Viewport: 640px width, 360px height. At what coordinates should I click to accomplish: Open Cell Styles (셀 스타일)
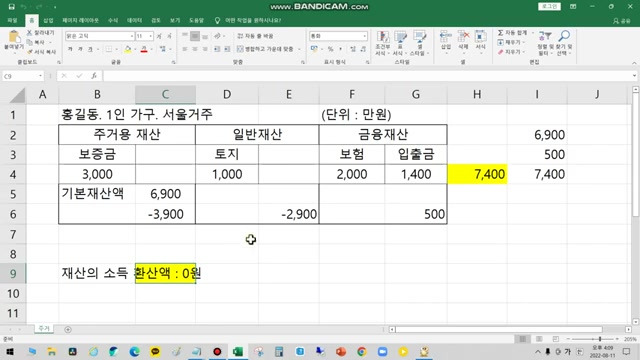click(419, 43)
